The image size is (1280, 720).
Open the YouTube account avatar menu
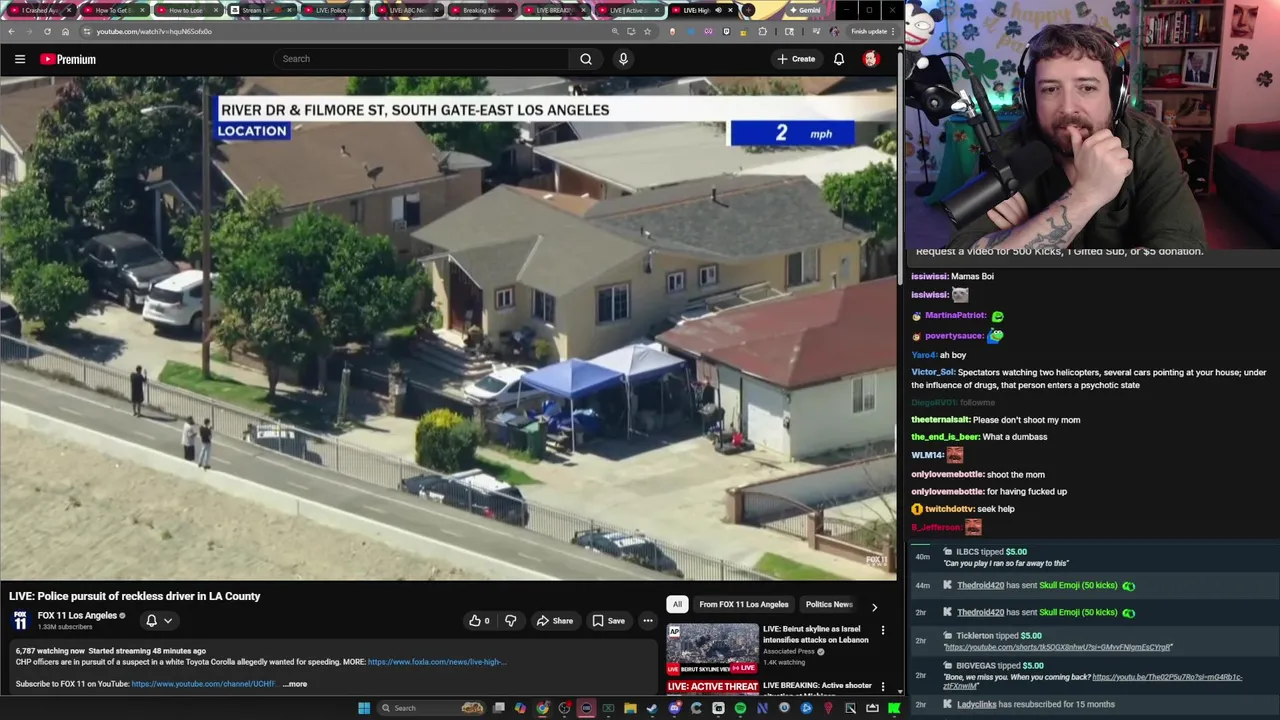coord(871,59)
